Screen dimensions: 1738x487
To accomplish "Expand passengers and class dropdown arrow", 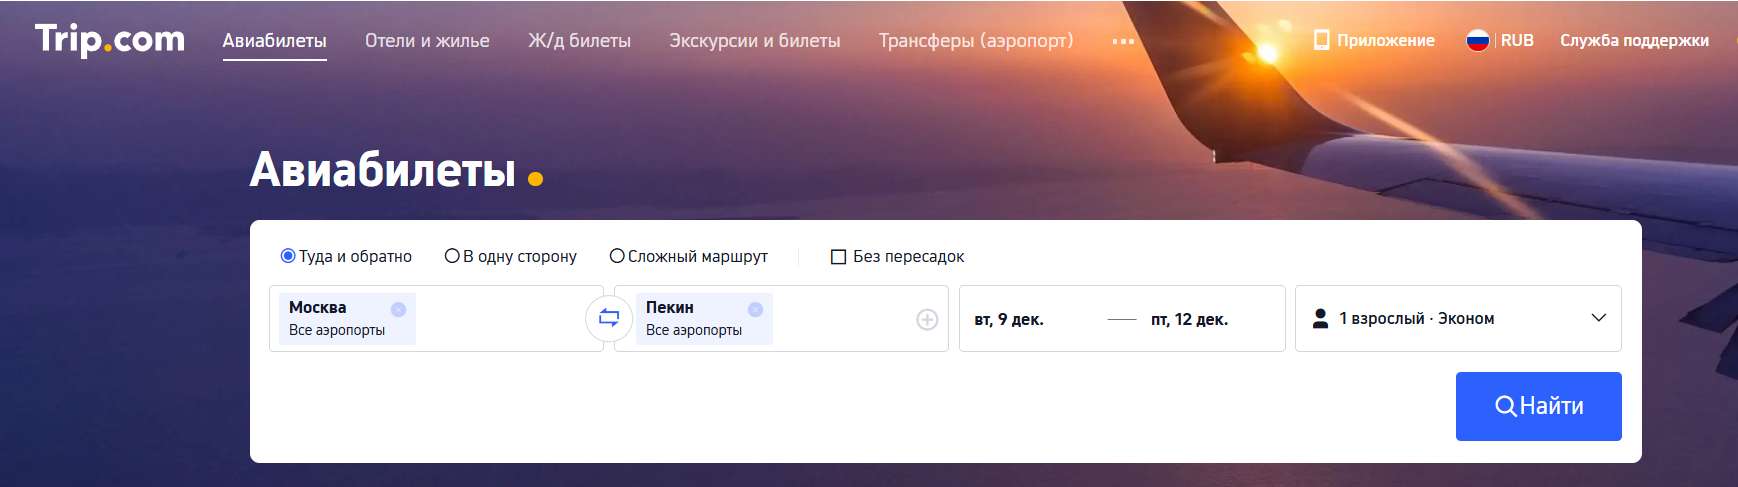I will click(1598, 318).
